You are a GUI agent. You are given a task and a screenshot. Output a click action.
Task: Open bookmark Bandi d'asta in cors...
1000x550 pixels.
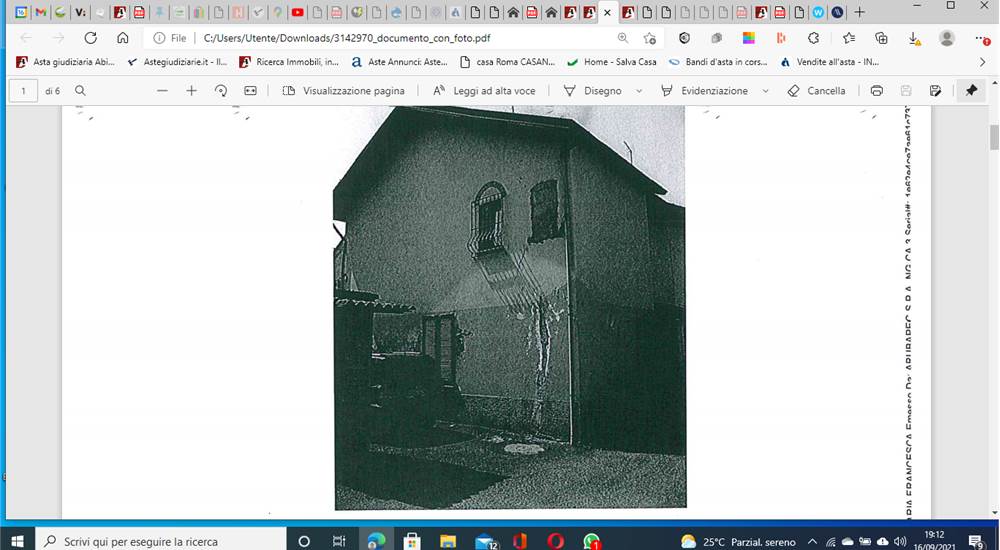[x=718, y=62]
